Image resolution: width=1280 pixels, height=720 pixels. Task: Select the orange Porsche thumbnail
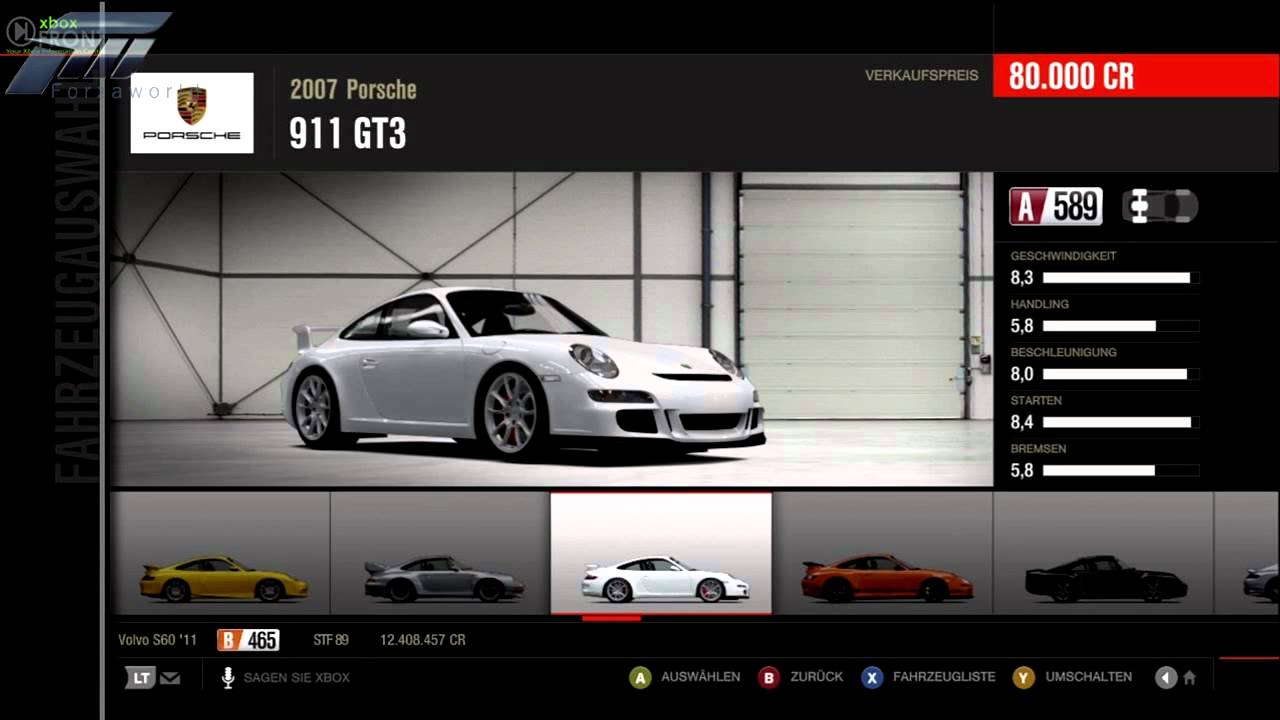click(x=883, y=553)
